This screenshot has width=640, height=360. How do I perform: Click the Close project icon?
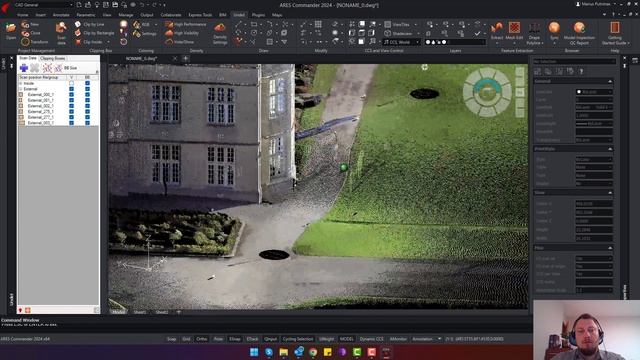pos(25,33)
